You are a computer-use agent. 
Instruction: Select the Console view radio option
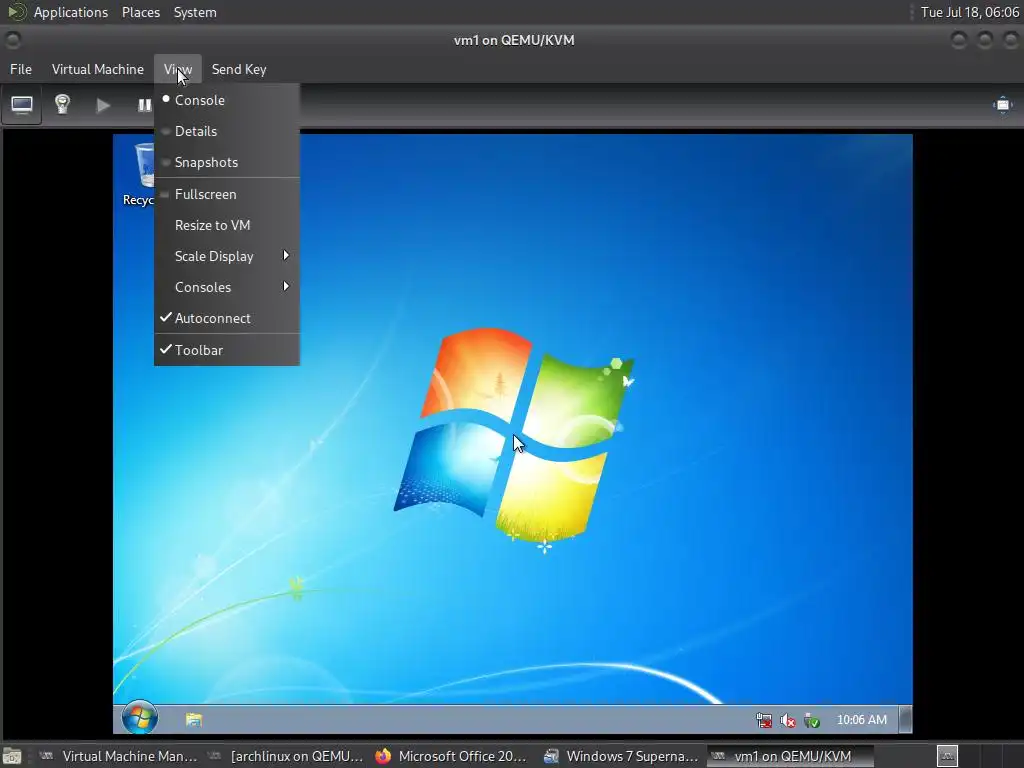[x=227, y=100]
